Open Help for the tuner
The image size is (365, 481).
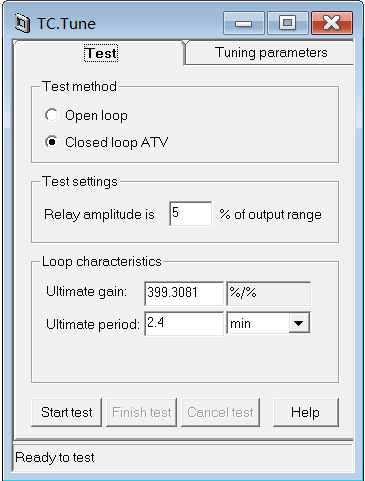click(x=306, y=412)
